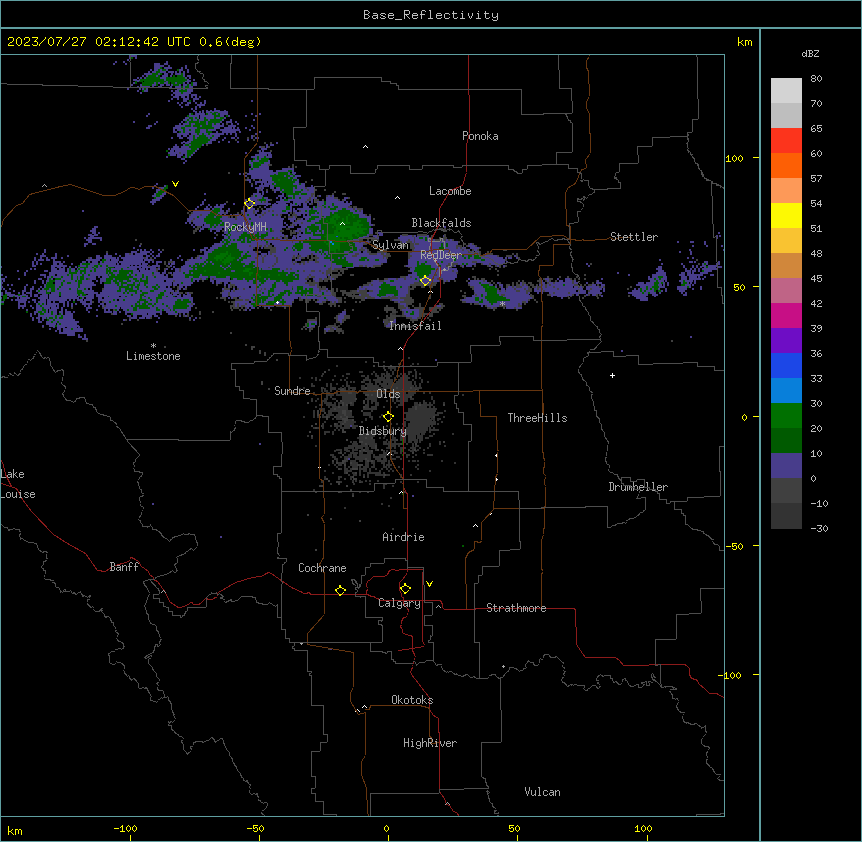
Task: Click the yellow diamond marker below RedDeer
Action: point(426,281)
